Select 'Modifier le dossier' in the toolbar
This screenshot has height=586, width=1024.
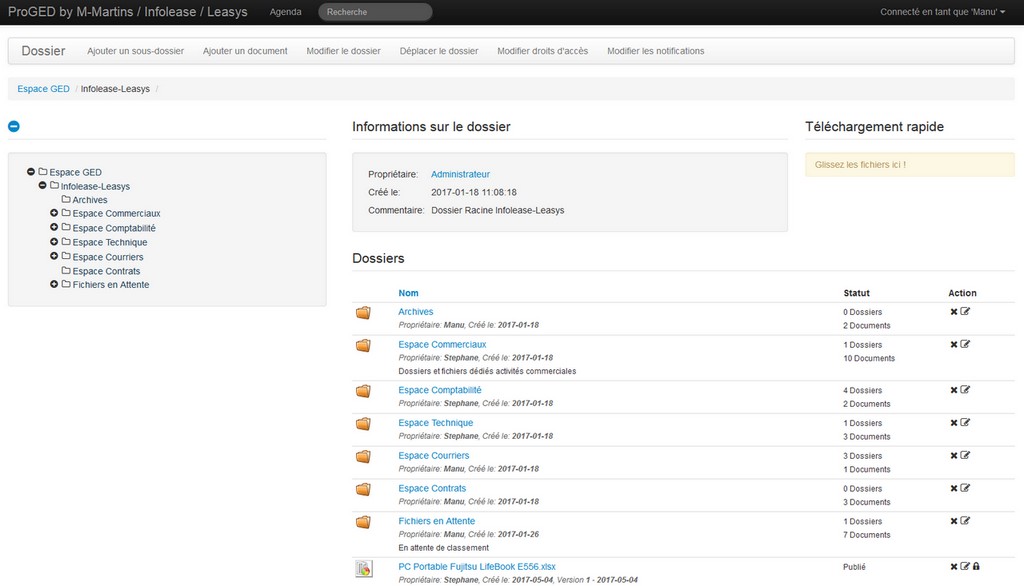(343, 50)
